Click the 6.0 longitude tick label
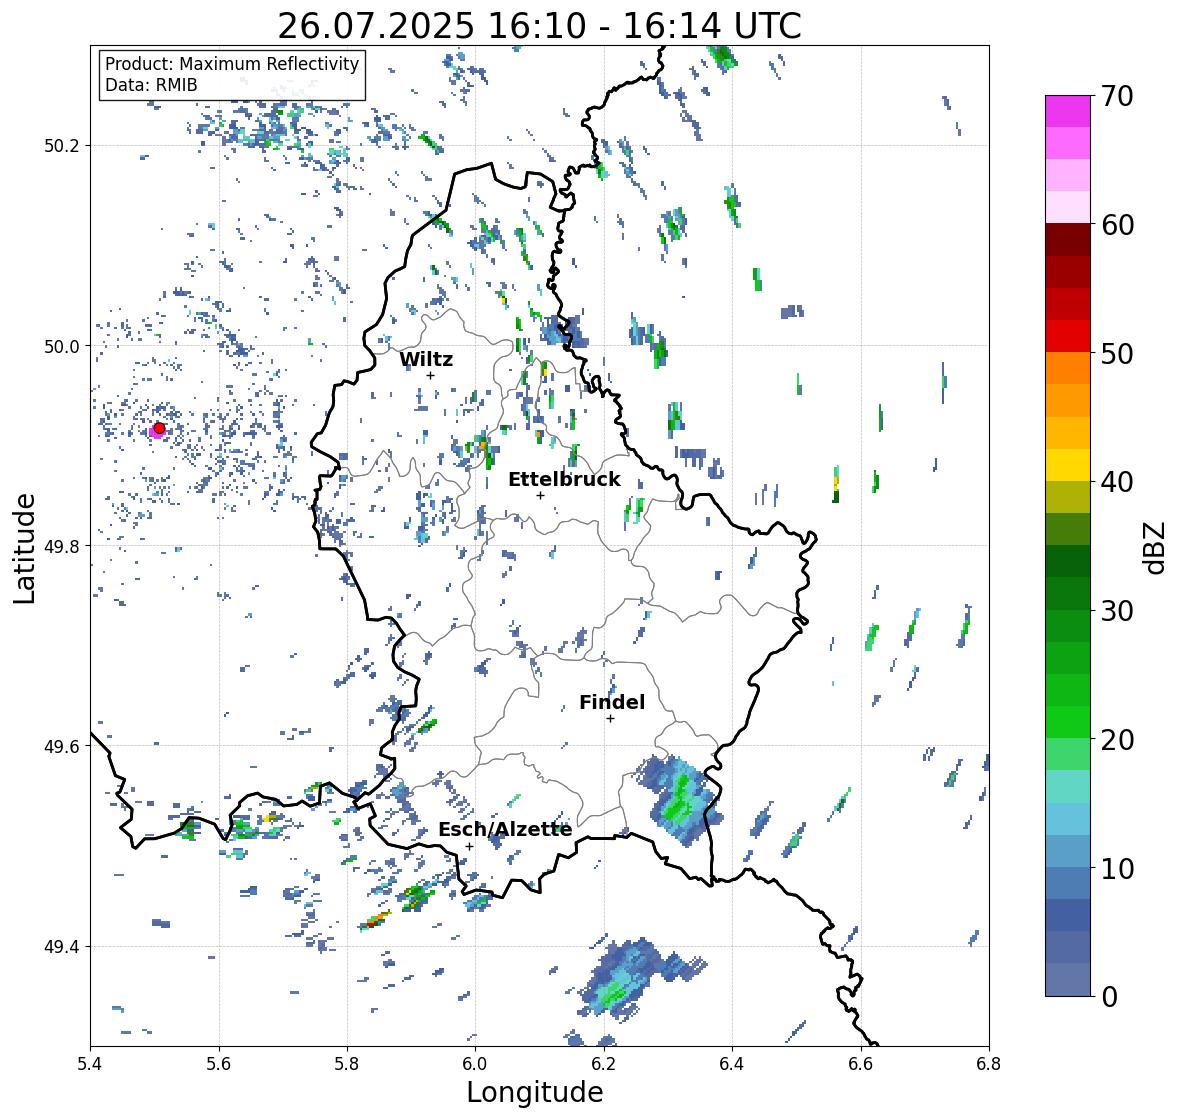The height and width of the screenshot is (1117, 1179). [475, 1064]
